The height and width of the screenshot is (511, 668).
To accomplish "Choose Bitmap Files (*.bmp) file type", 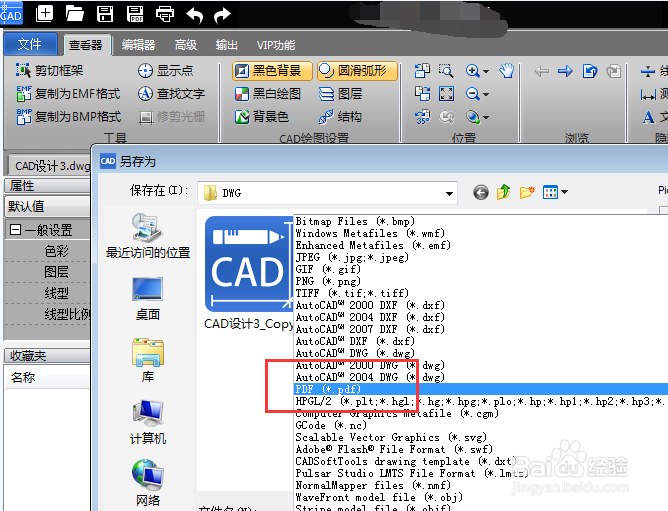I will tap(481, 221).
